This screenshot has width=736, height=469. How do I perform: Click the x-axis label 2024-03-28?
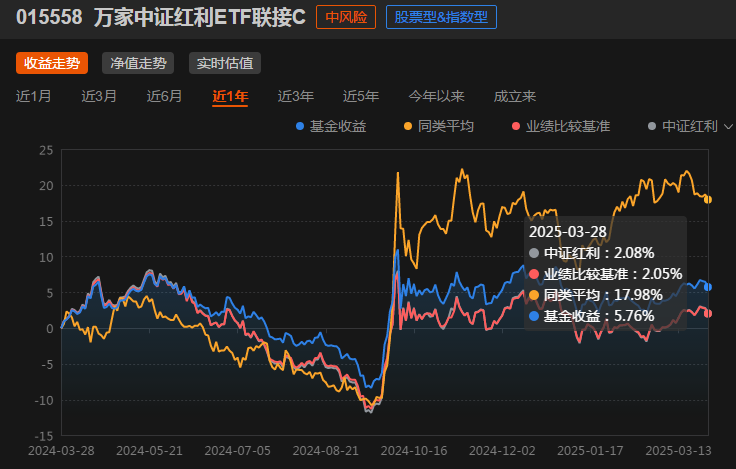coord(61,451)
